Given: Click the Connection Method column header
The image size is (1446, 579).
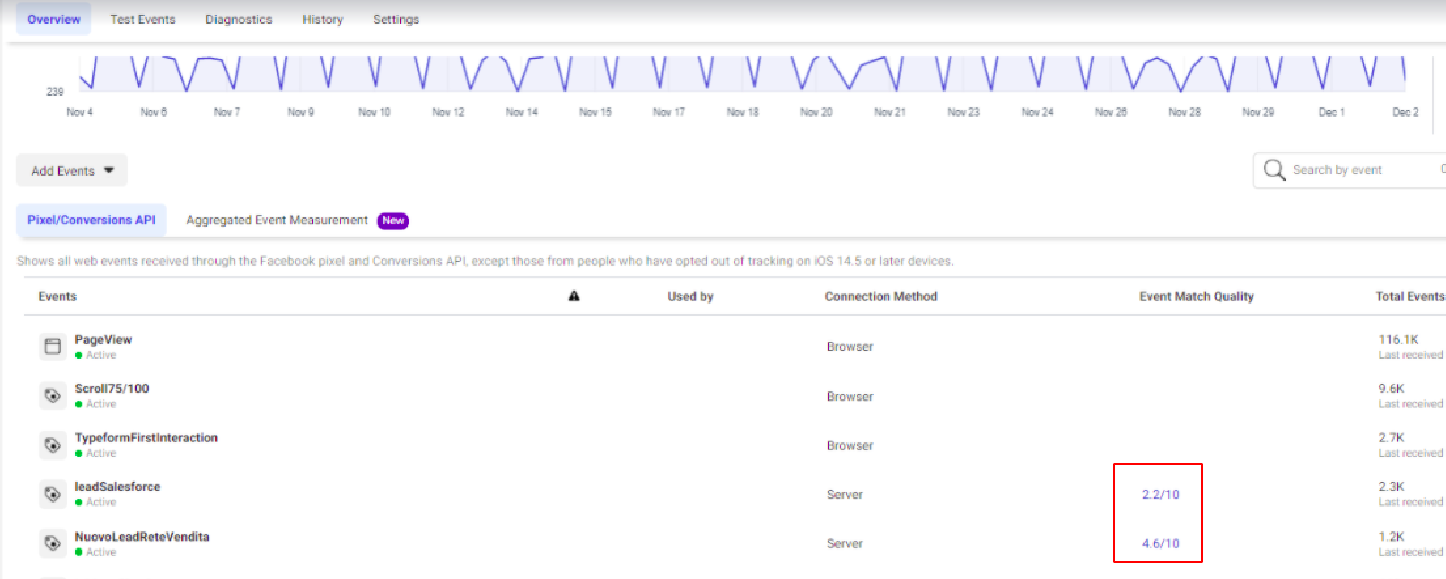Looking at the screenshot, I should (x=881, y=296).
